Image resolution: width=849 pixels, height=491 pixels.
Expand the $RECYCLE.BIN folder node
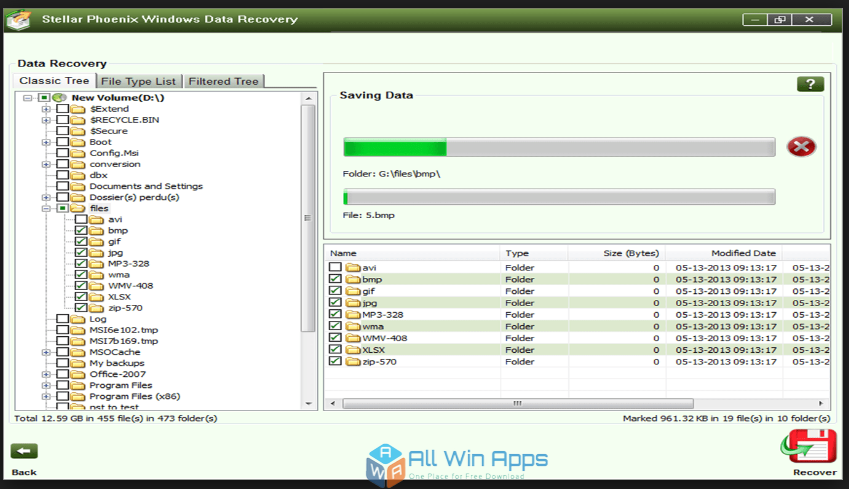pyautogui.click(x=46, y=120)
